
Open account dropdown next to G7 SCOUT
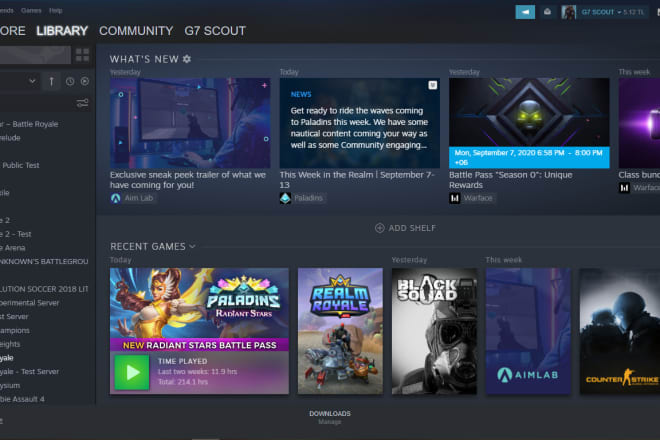(x=619, y=13)
